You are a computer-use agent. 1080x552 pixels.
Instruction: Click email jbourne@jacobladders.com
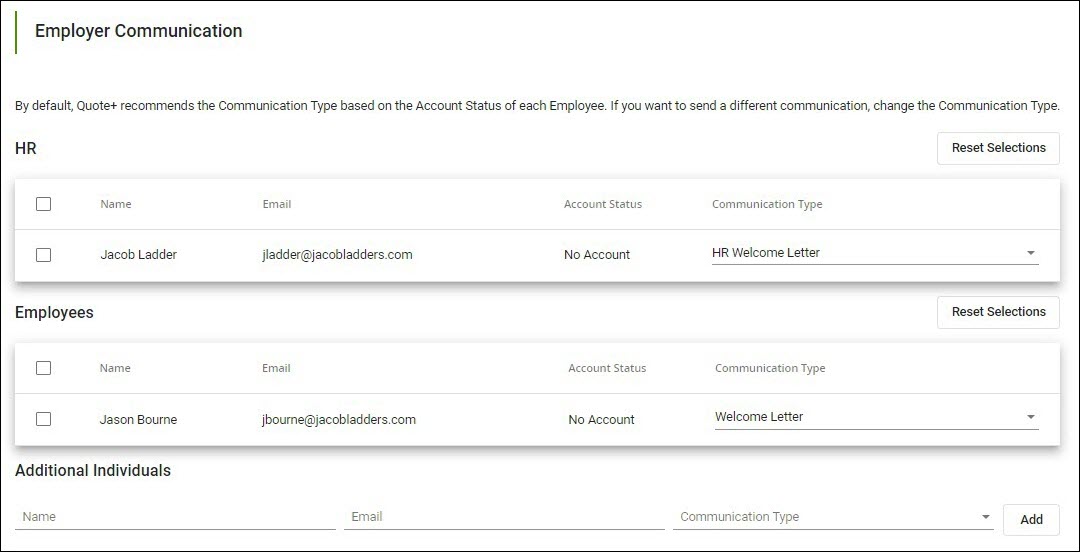pyautogui.click(x=338, y=420)
